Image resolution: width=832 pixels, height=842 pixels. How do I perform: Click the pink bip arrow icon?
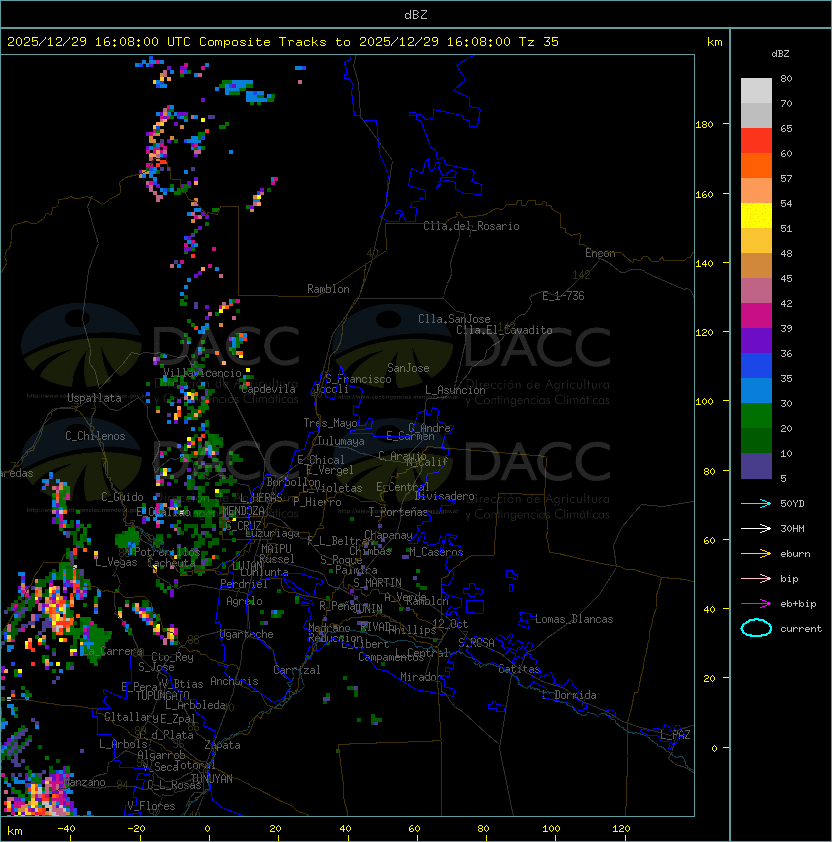756,579
